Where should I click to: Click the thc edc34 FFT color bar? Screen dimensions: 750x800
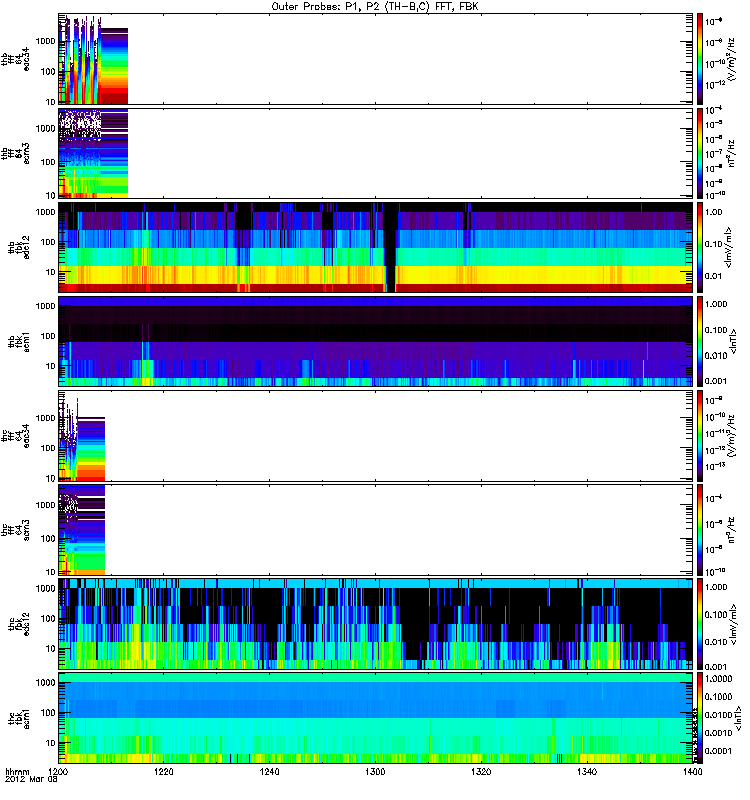tap(700, 436)
